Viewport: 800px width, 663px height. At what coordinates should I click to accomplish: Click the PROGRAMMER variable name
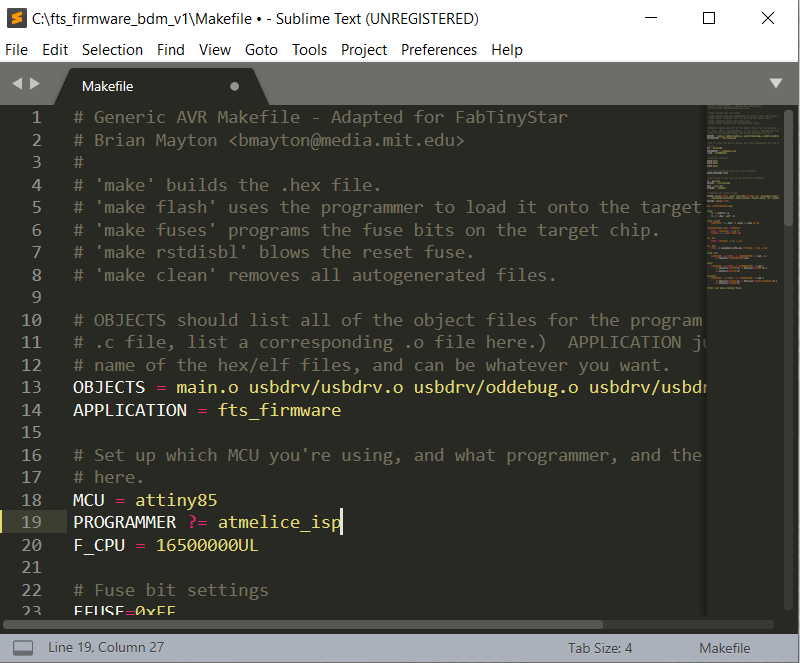click(x=124, y=523)
